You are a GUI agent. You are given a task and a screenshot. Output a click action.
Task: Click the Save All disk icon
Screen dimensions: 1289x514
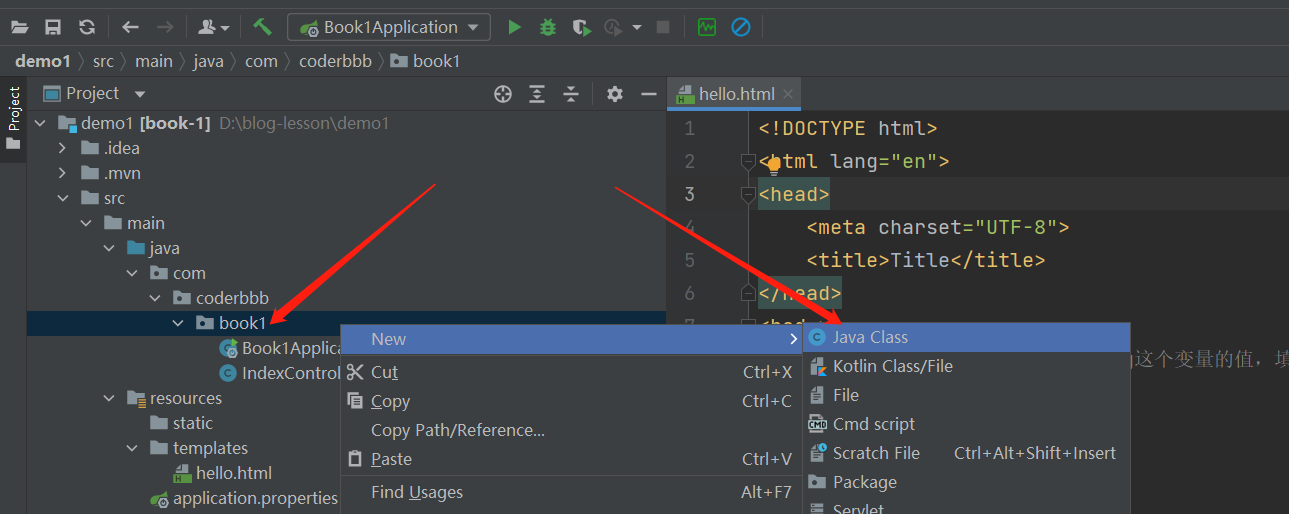(53, 27)
